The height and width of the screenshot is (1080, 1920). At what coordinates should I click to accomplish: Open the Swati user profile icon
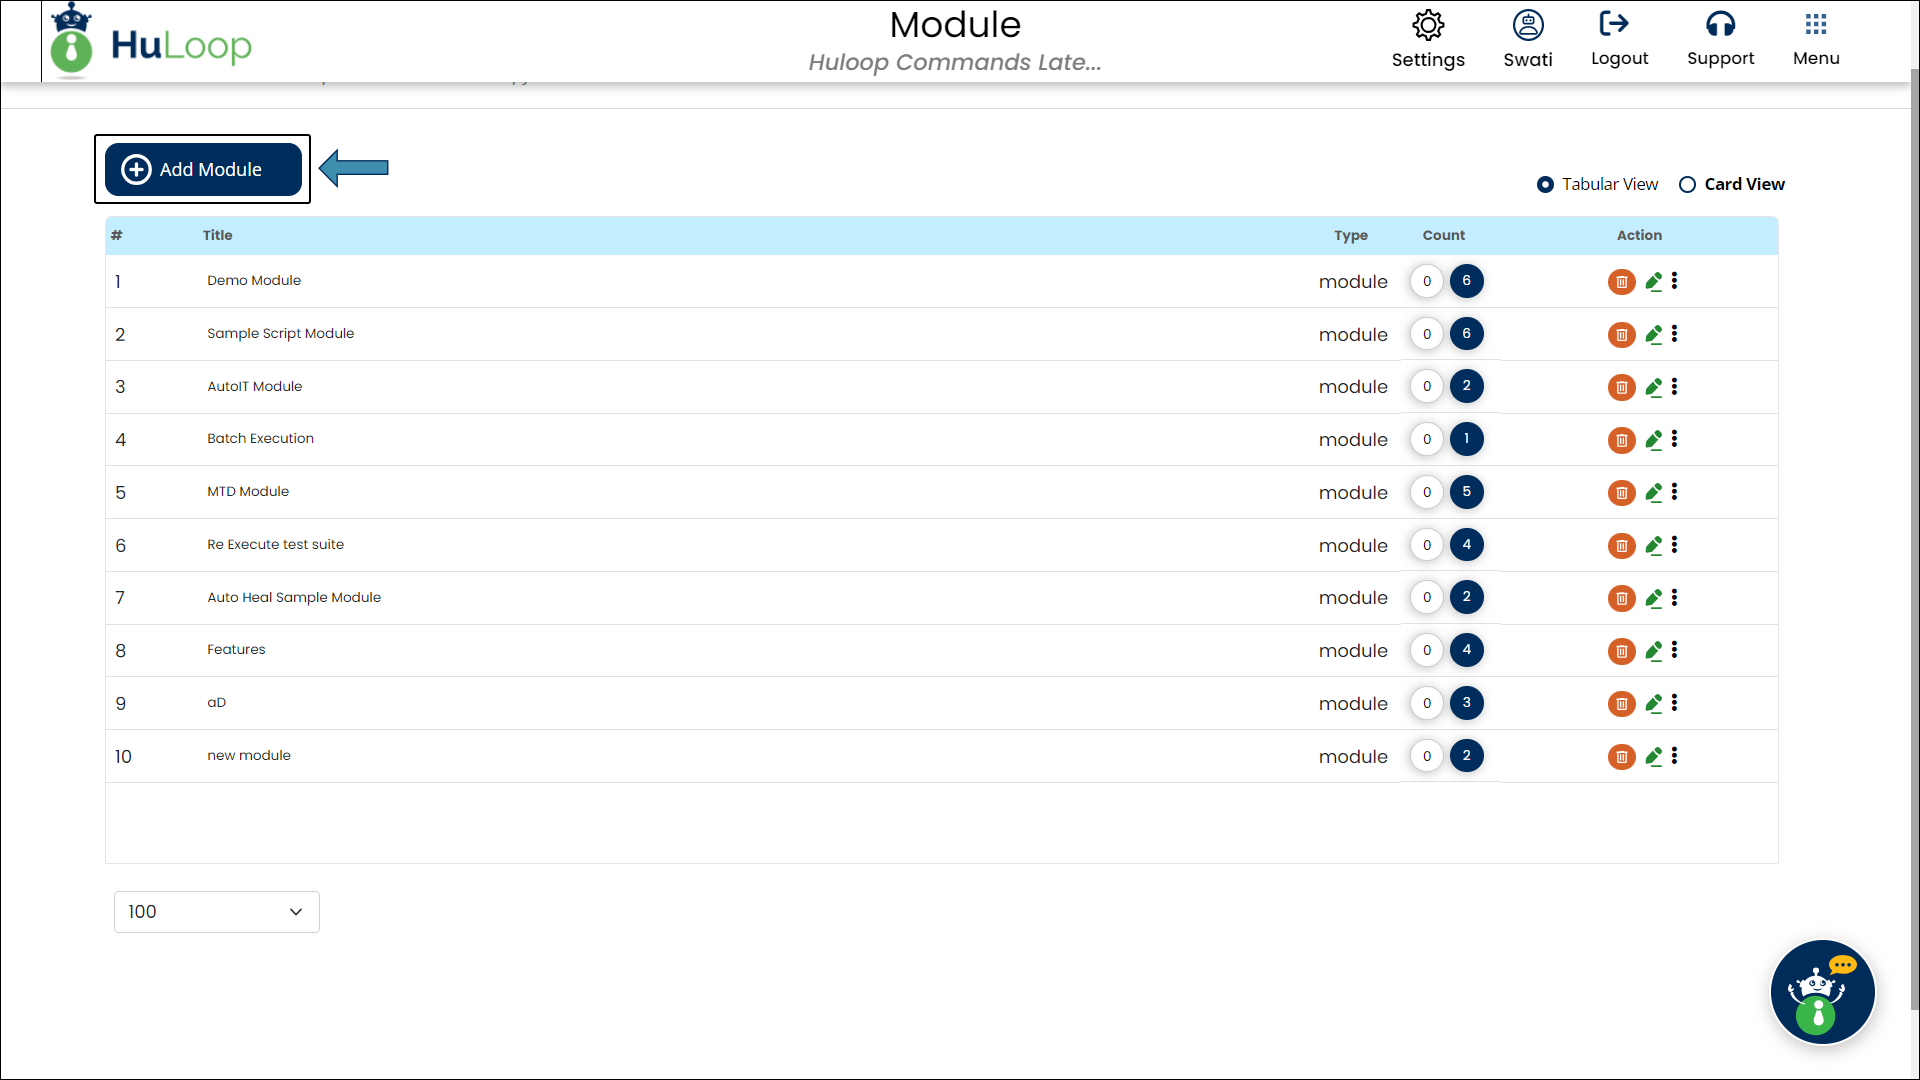tap(1528, 25)
